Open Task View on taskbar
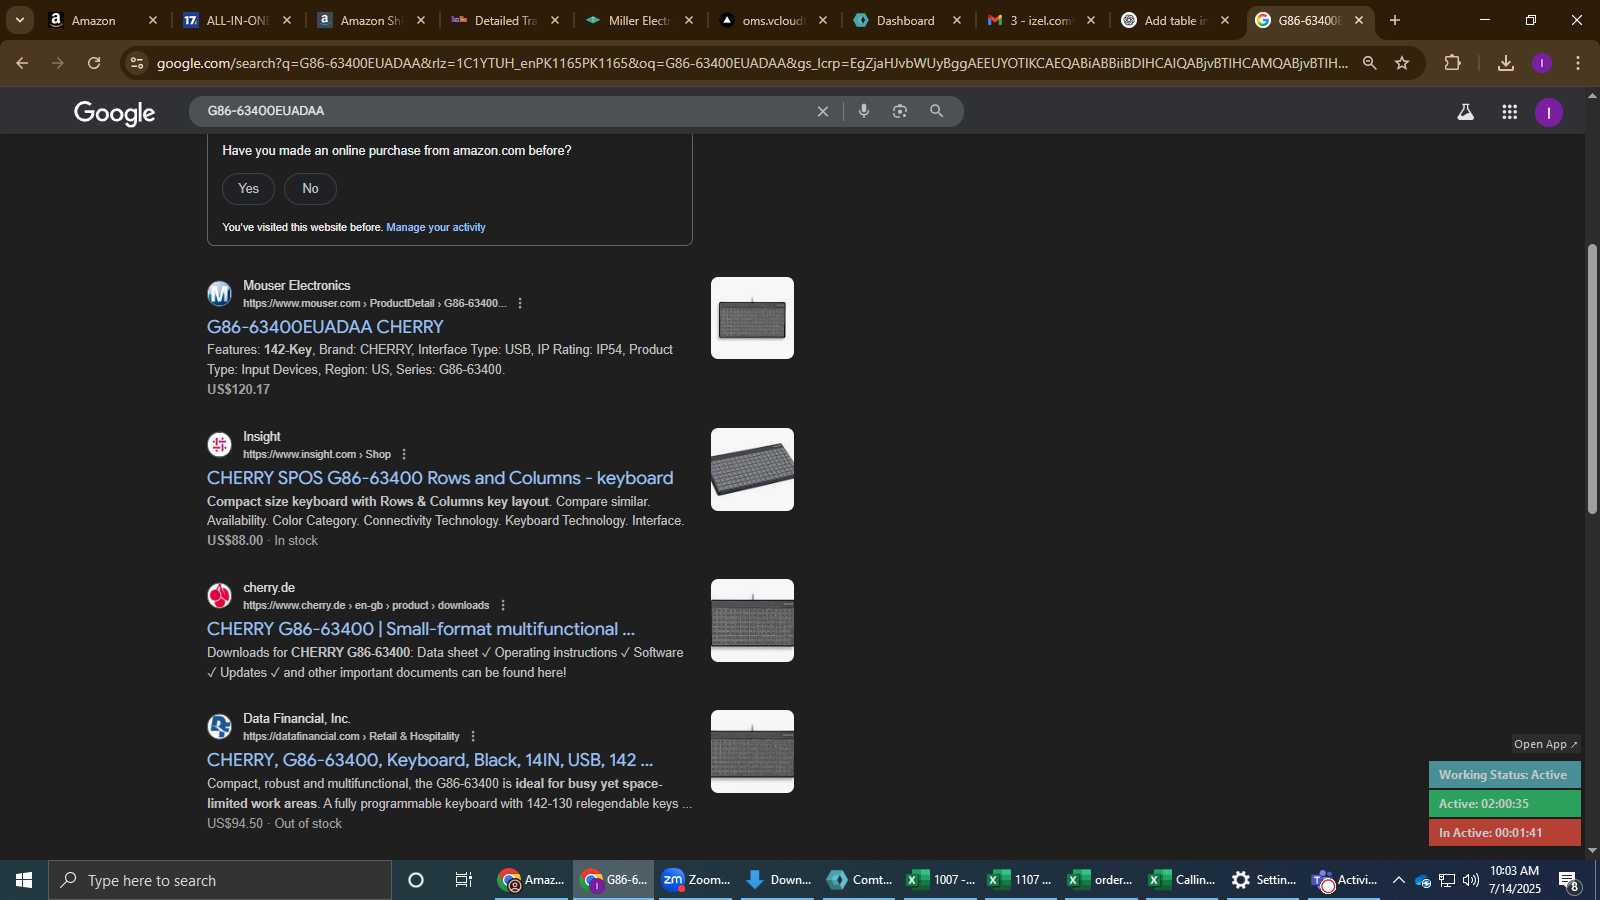The height and width of the screenshot is (900, 1600). coord(464,880)
